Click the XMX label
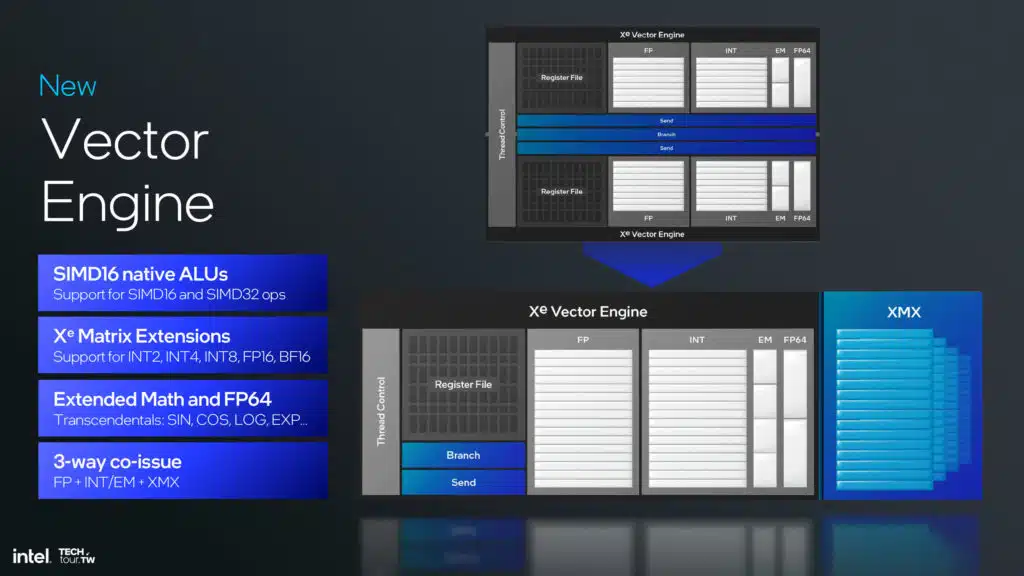1024x576 pixels. point(904,312)
